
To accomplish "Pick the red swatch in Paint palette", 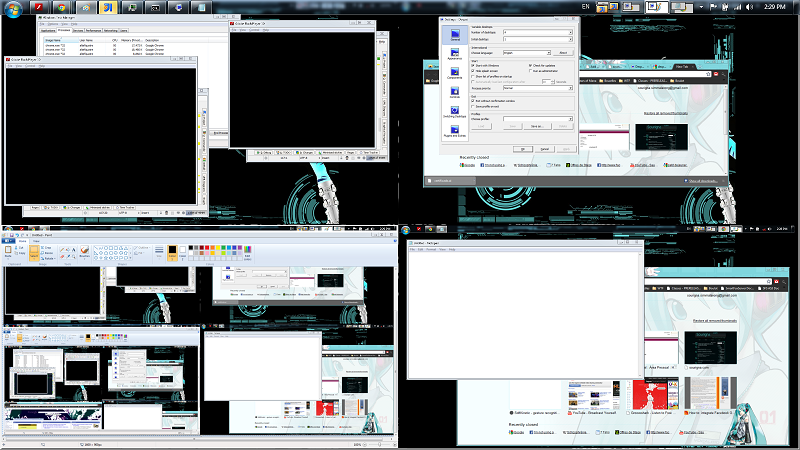I will coord(207,247).
